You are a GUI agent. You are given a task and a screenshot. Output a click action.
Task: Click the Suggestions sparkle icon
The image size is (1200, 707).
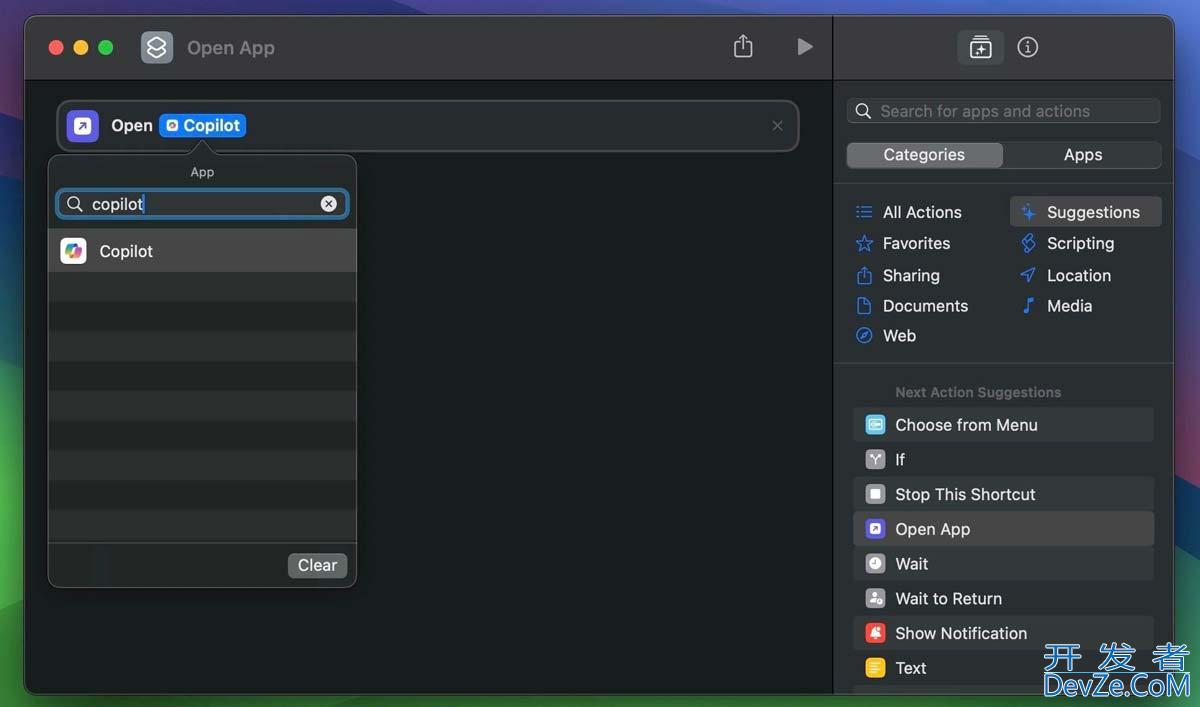[x=1028, y=212]
